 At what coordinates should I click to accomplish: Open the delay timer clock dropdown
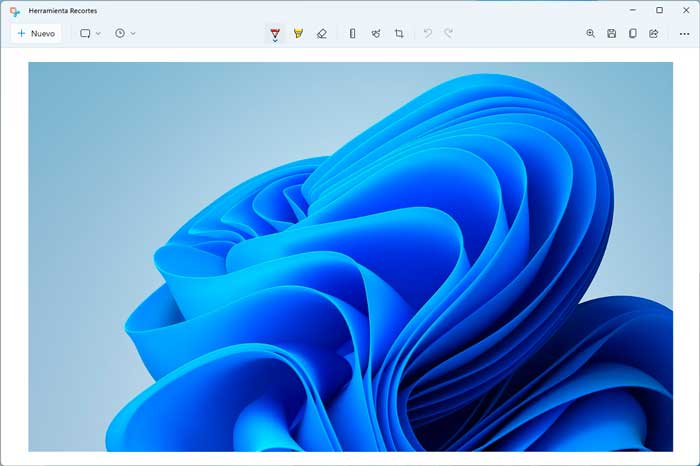[125, 33]
